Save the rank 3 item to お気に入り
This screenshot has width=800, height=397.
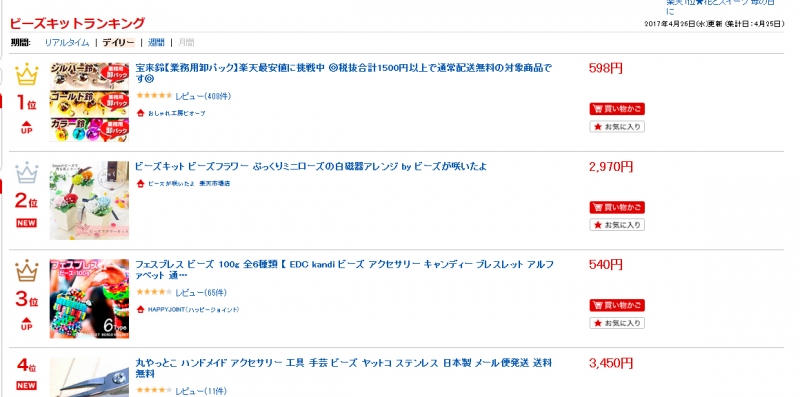(617, 323)
